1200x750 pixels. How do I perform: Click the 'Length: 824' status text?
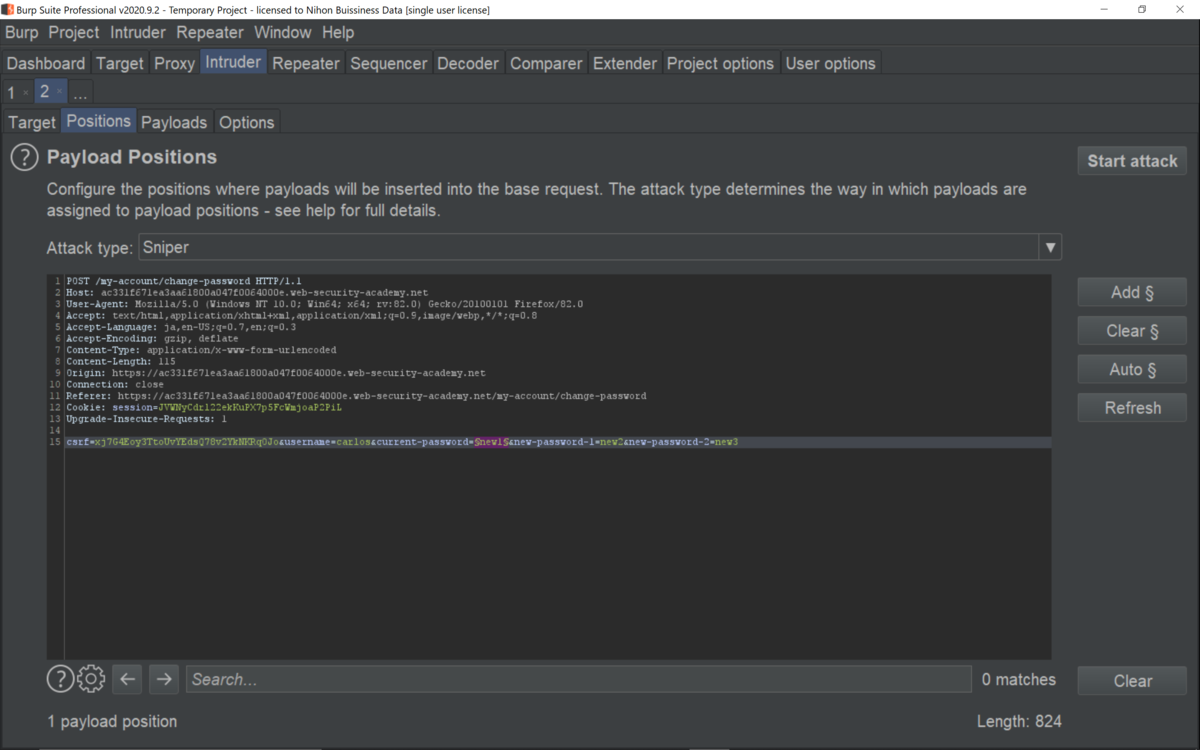tap(1019, 721)
